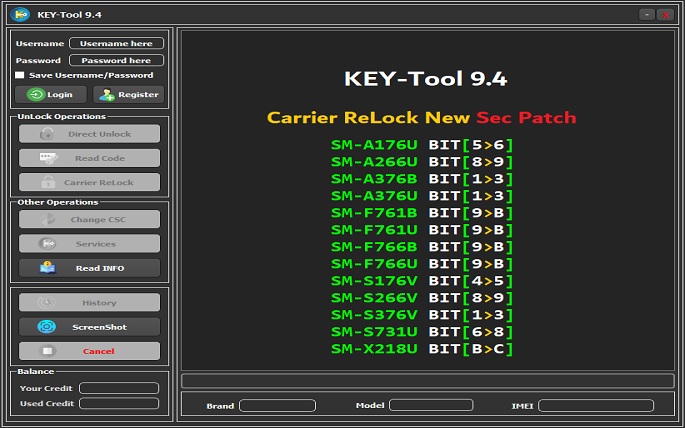Click the BIT[4>5] value
Image resolution: width=685 pixels, height=428 pixels.
click(x=471, y=281)
